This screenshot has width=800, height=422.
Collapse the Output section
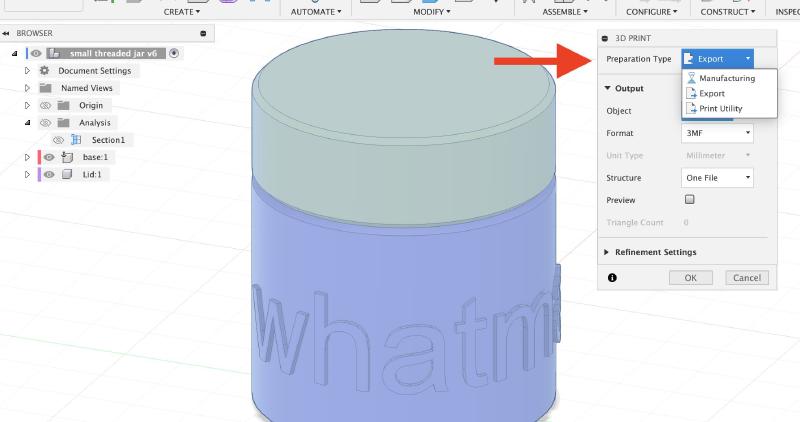(x=607, y=88)
